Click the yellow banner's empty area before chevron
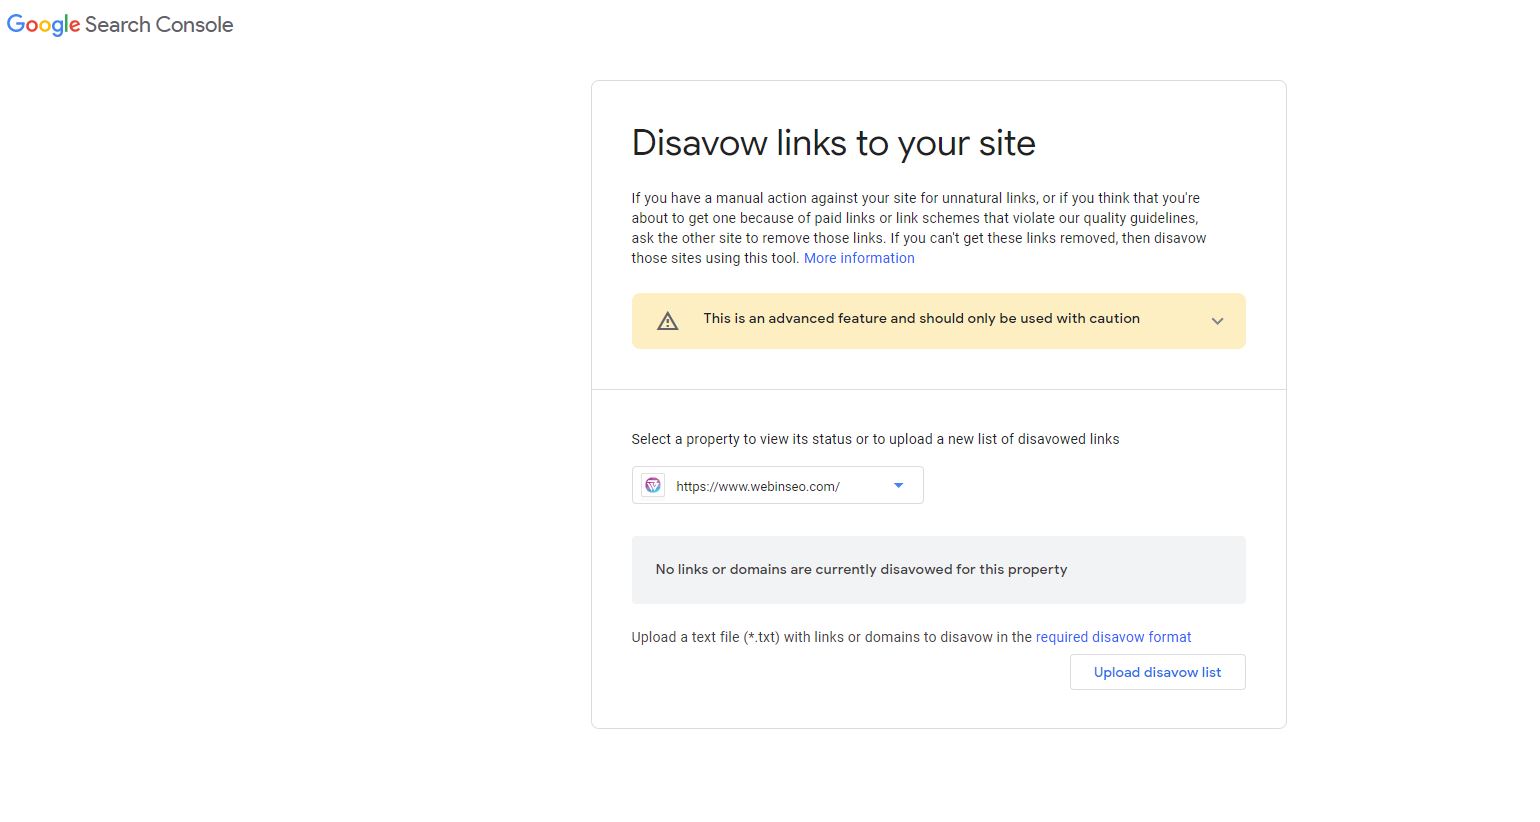 point(1175,321)
